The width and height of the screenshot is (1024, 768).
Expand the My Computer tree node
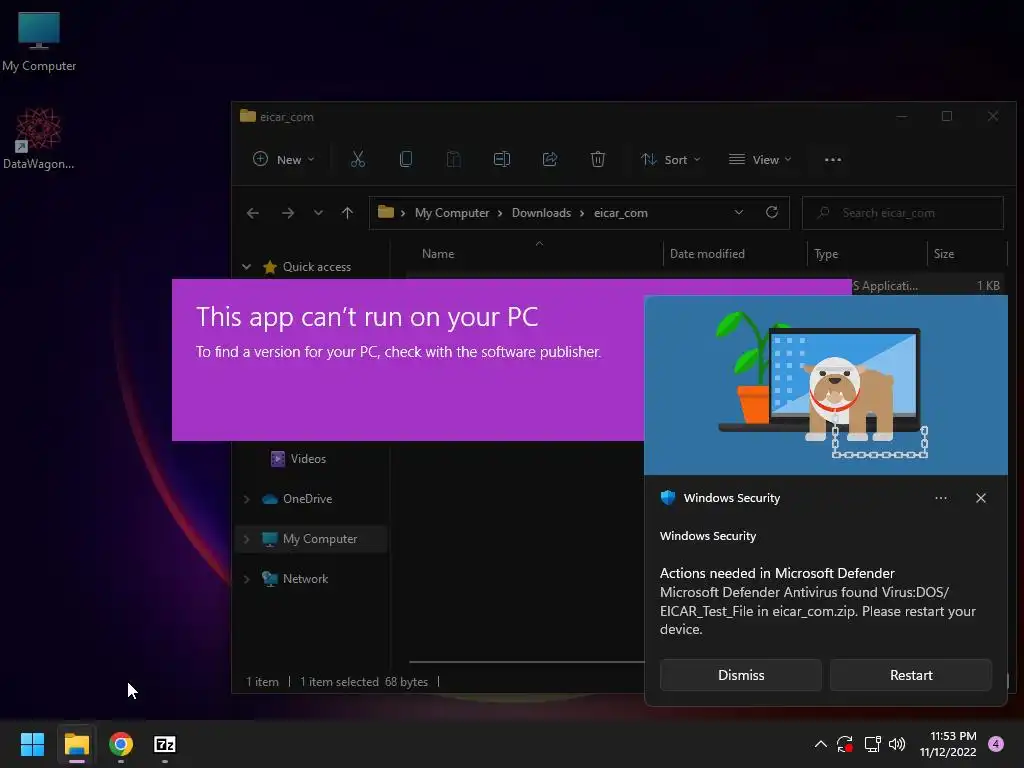click(246, 539)
